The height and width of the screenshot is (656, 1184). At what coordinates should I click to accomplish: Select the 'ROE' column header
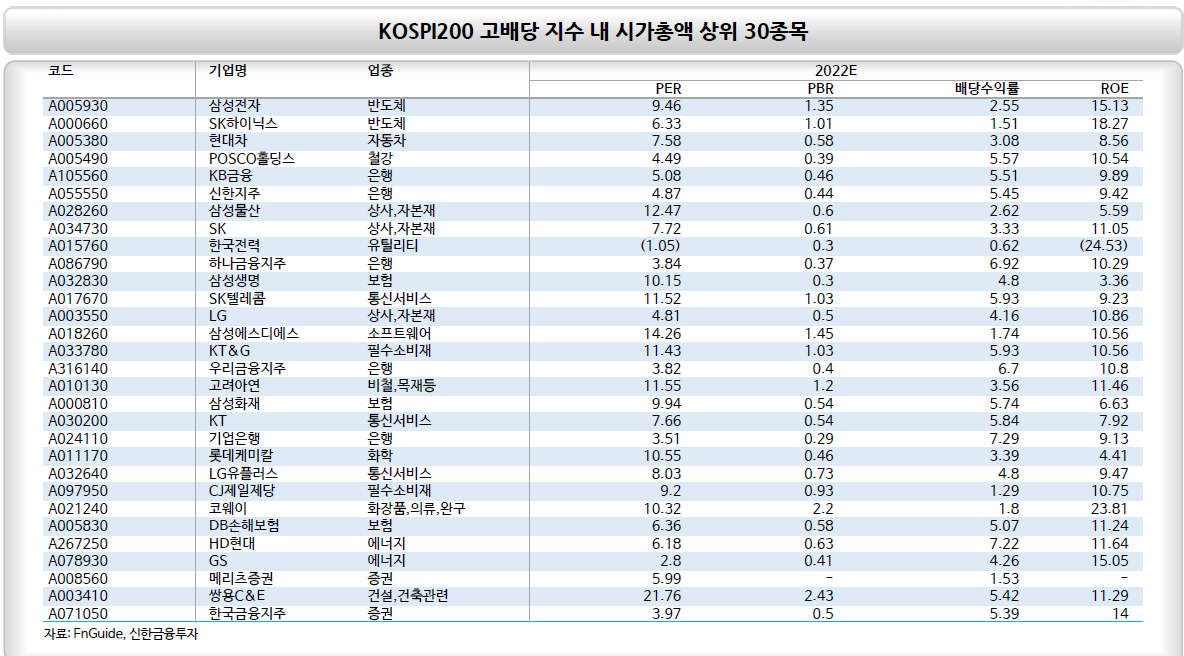(1115, 88)
